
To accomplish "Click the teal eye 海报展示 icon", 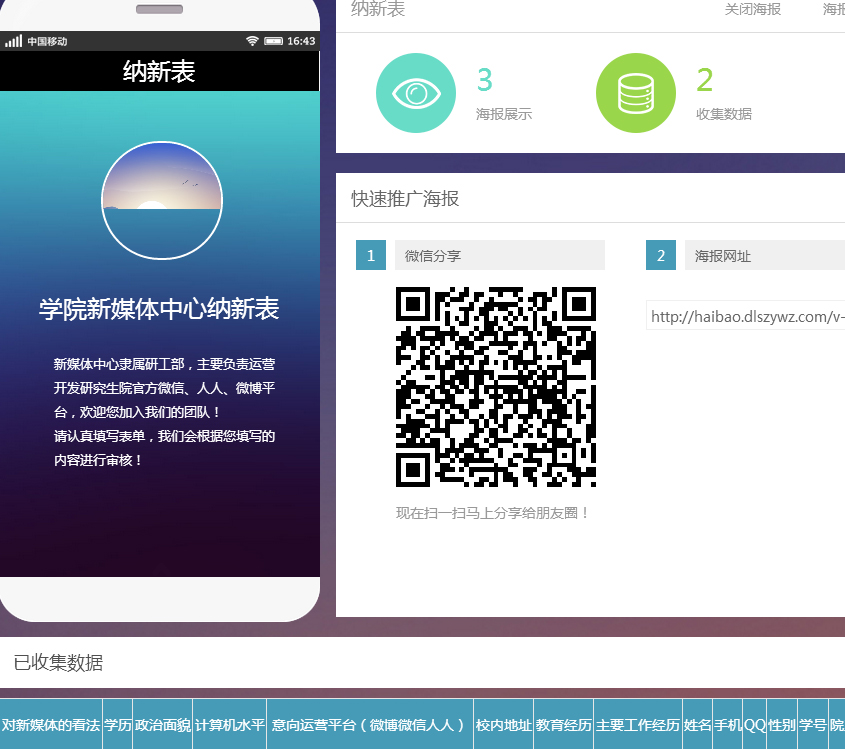I will [415, 93].
